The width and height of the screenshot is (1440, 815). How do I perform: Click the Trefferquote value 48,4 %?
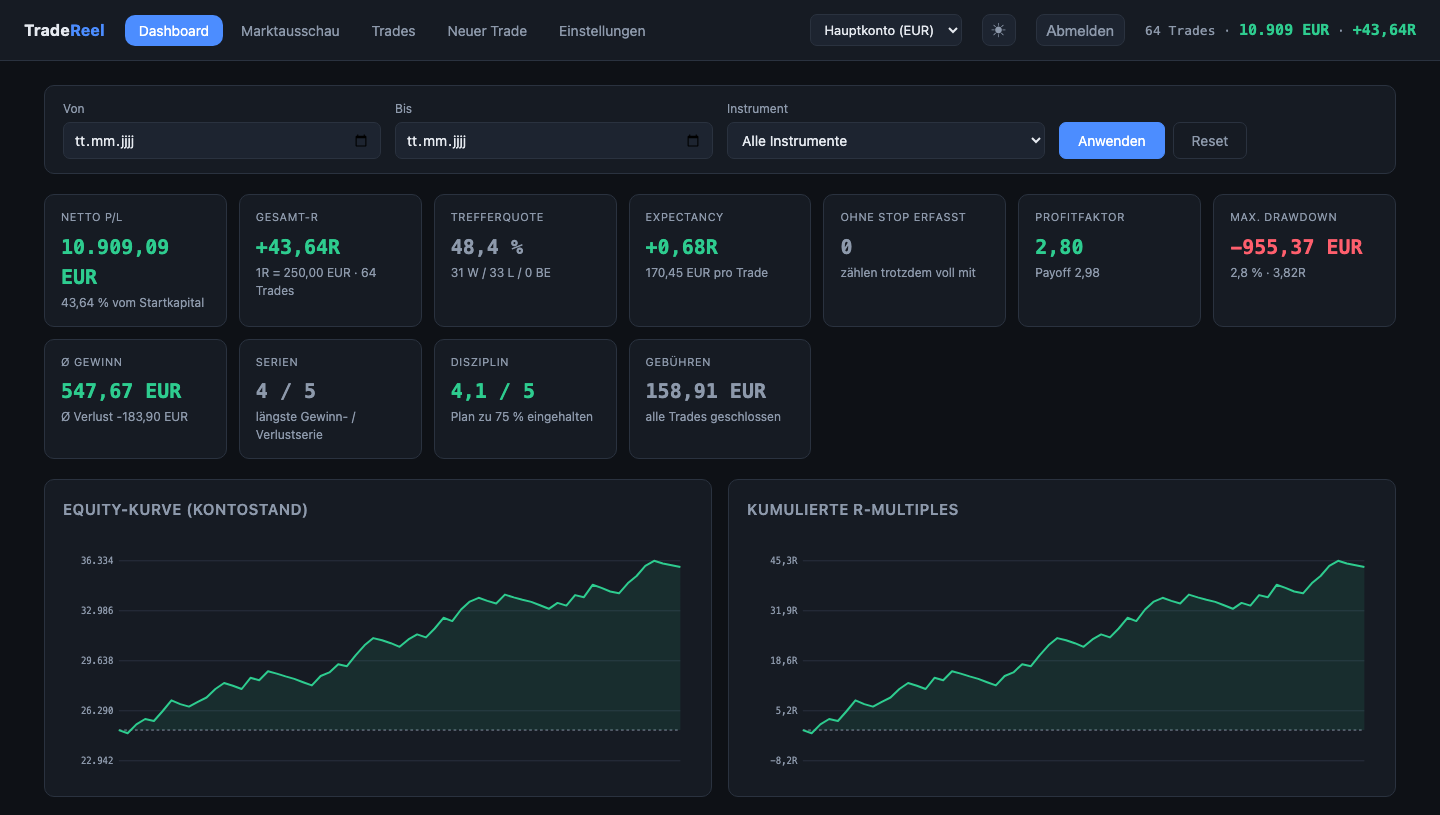(x=487, y=247)
